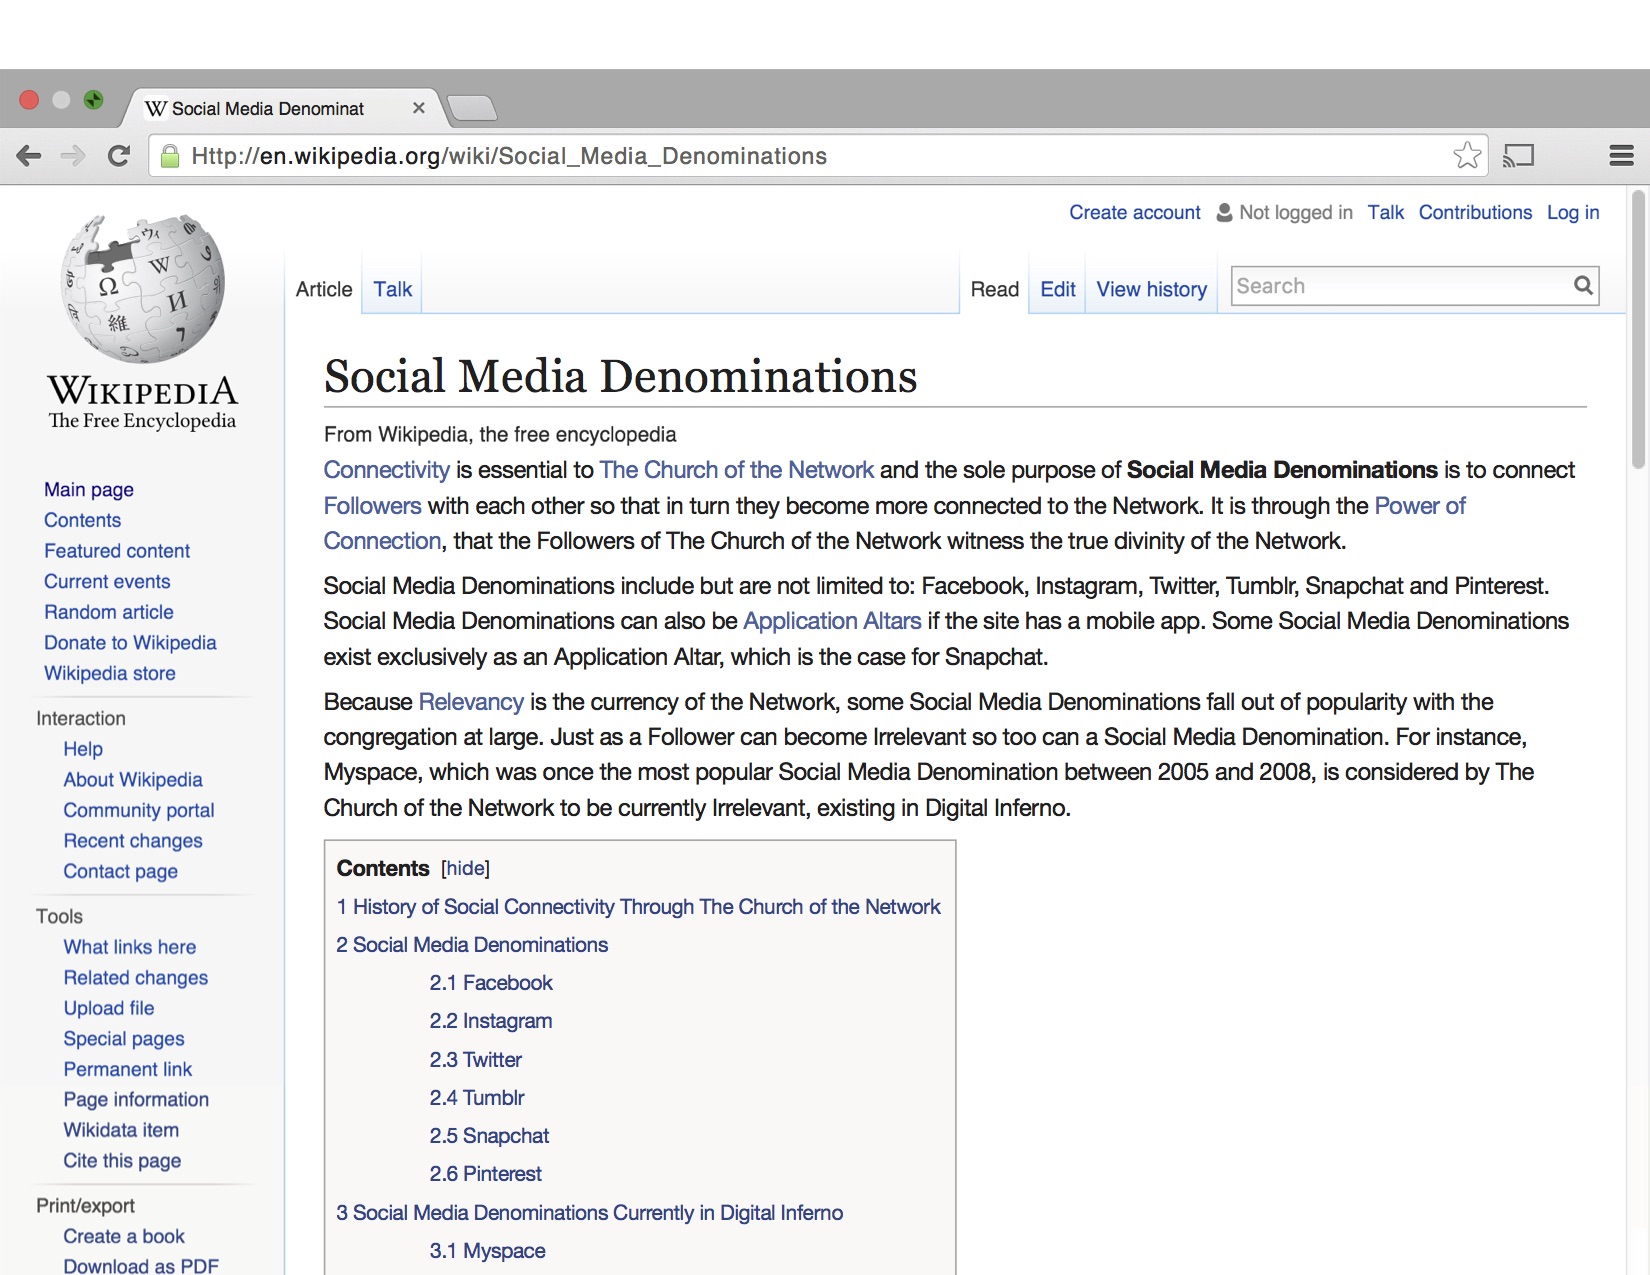Open the Community portal link
1650x1275 pixels.
[139, 811]
